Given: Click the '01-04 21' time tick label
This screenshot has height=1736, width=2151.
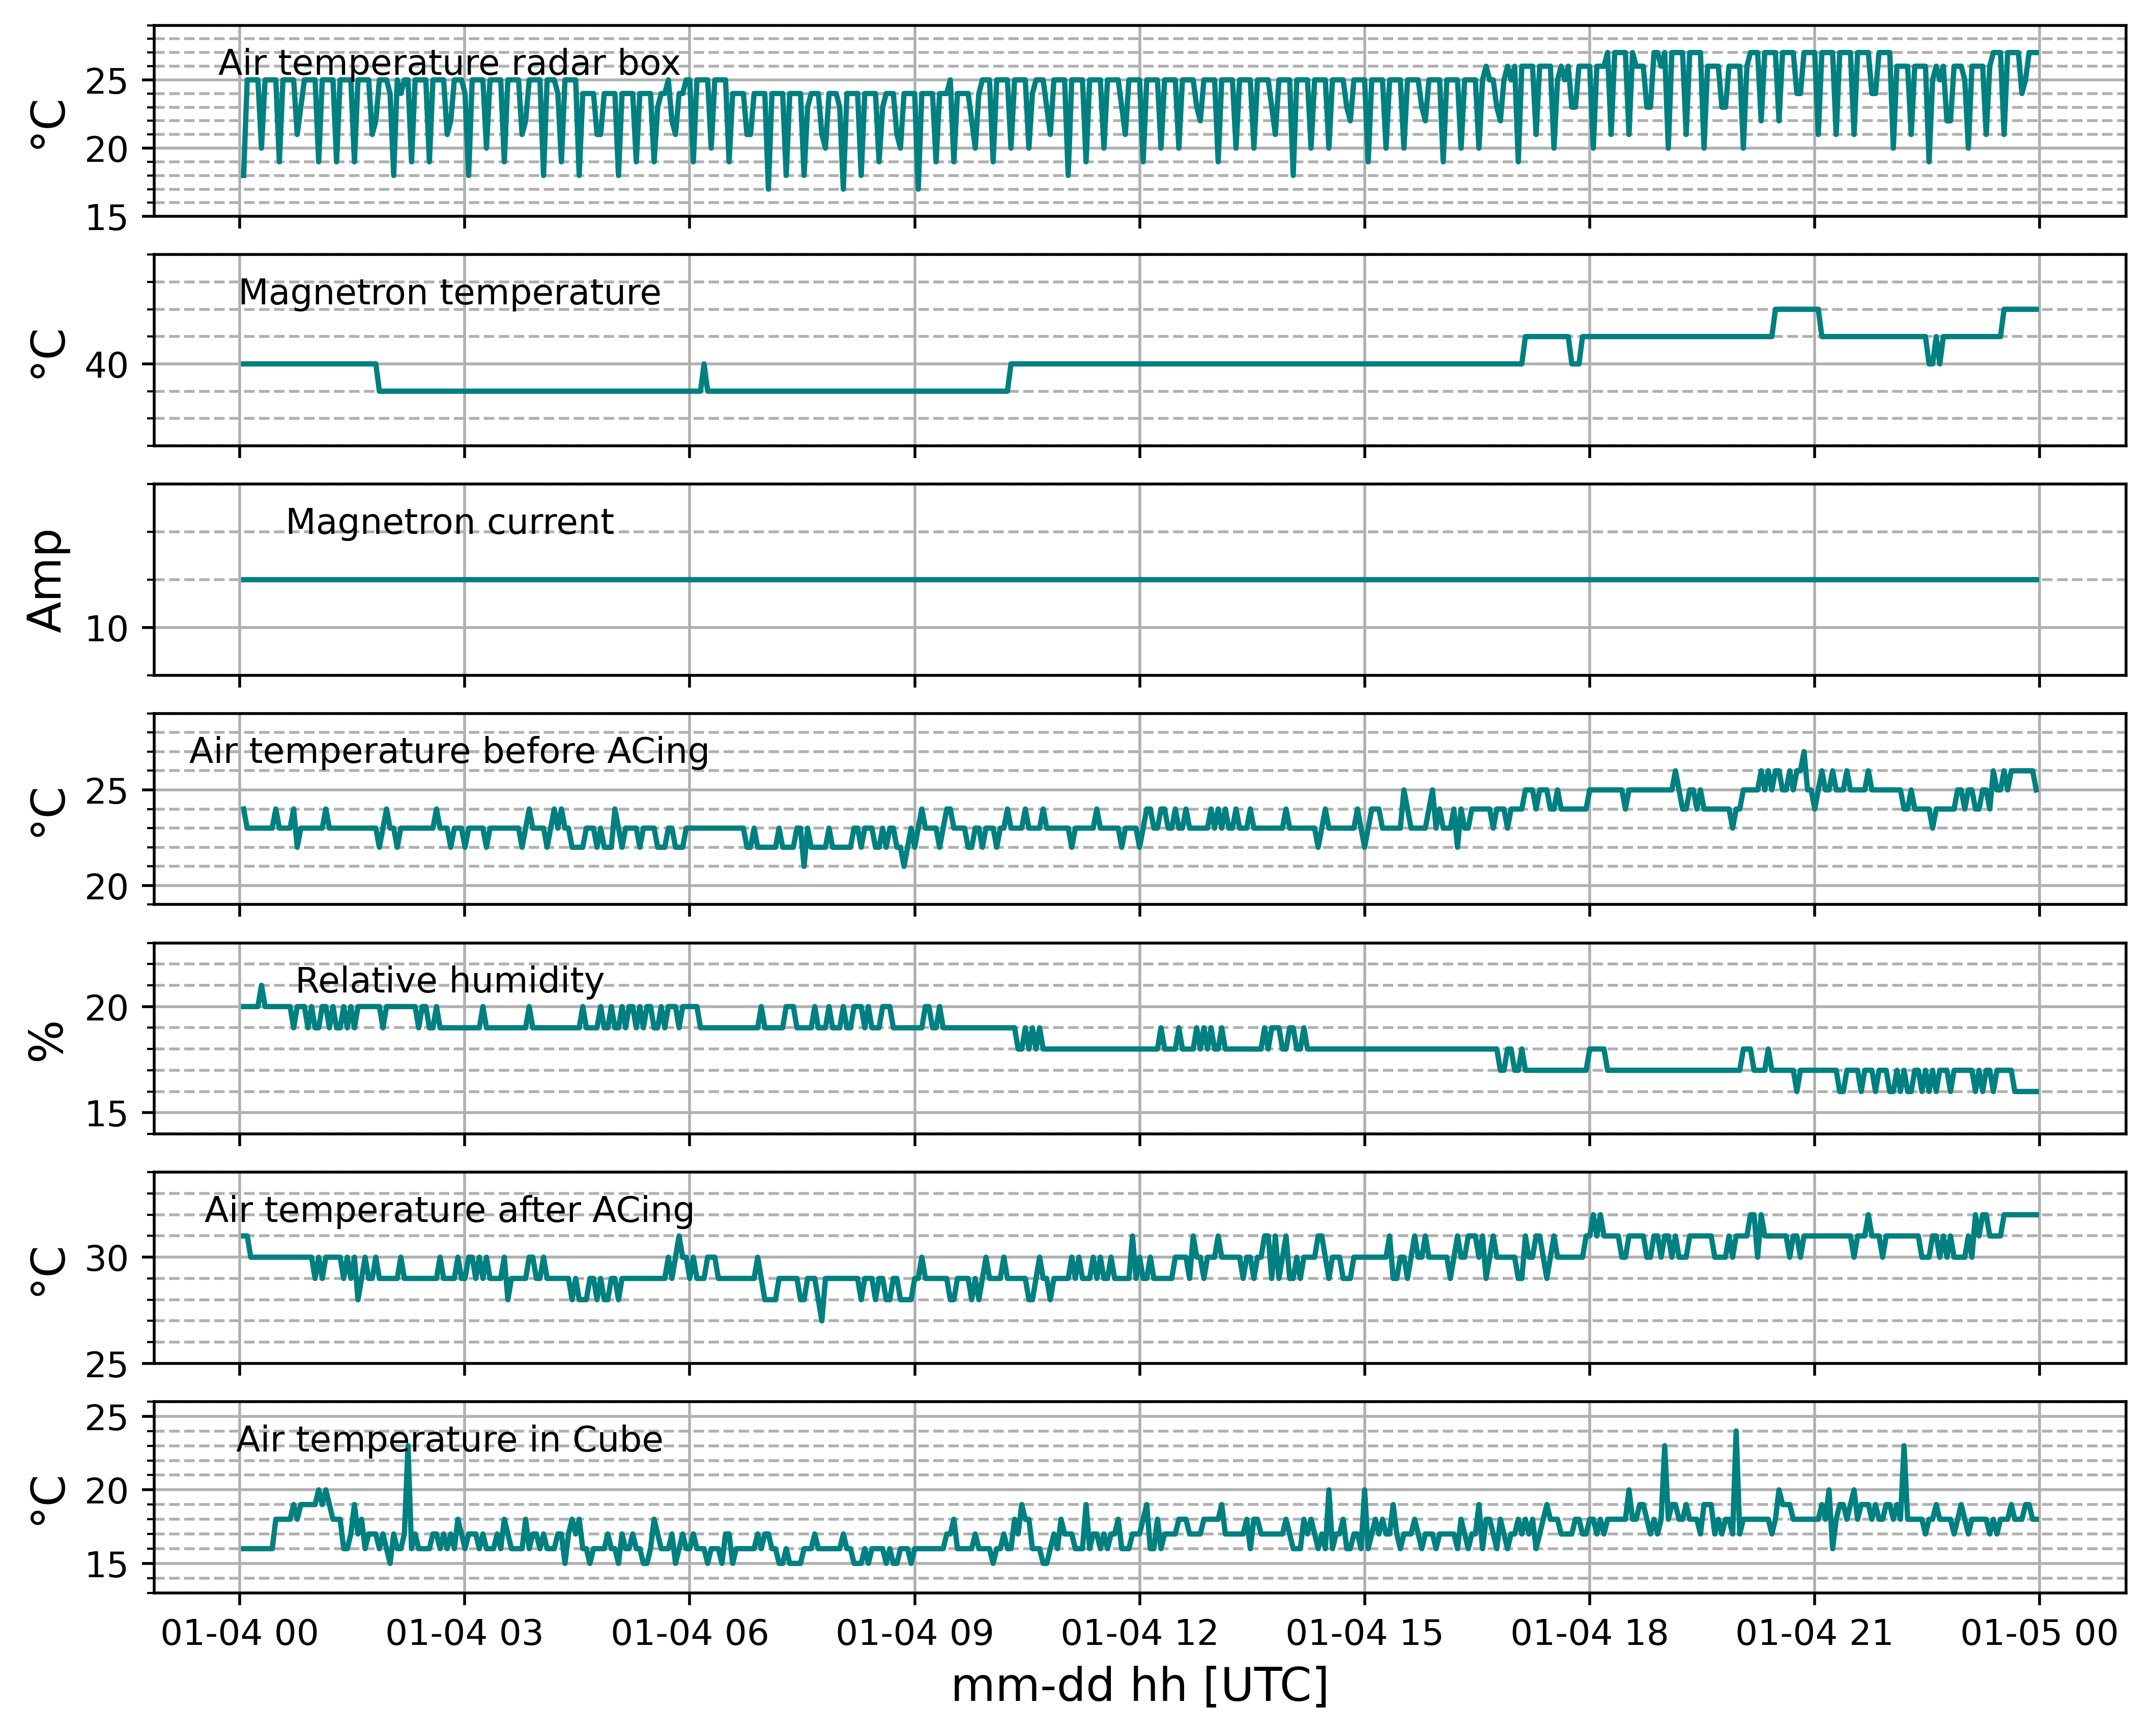Looking at the screenshot, I should coord(1814,1633).
